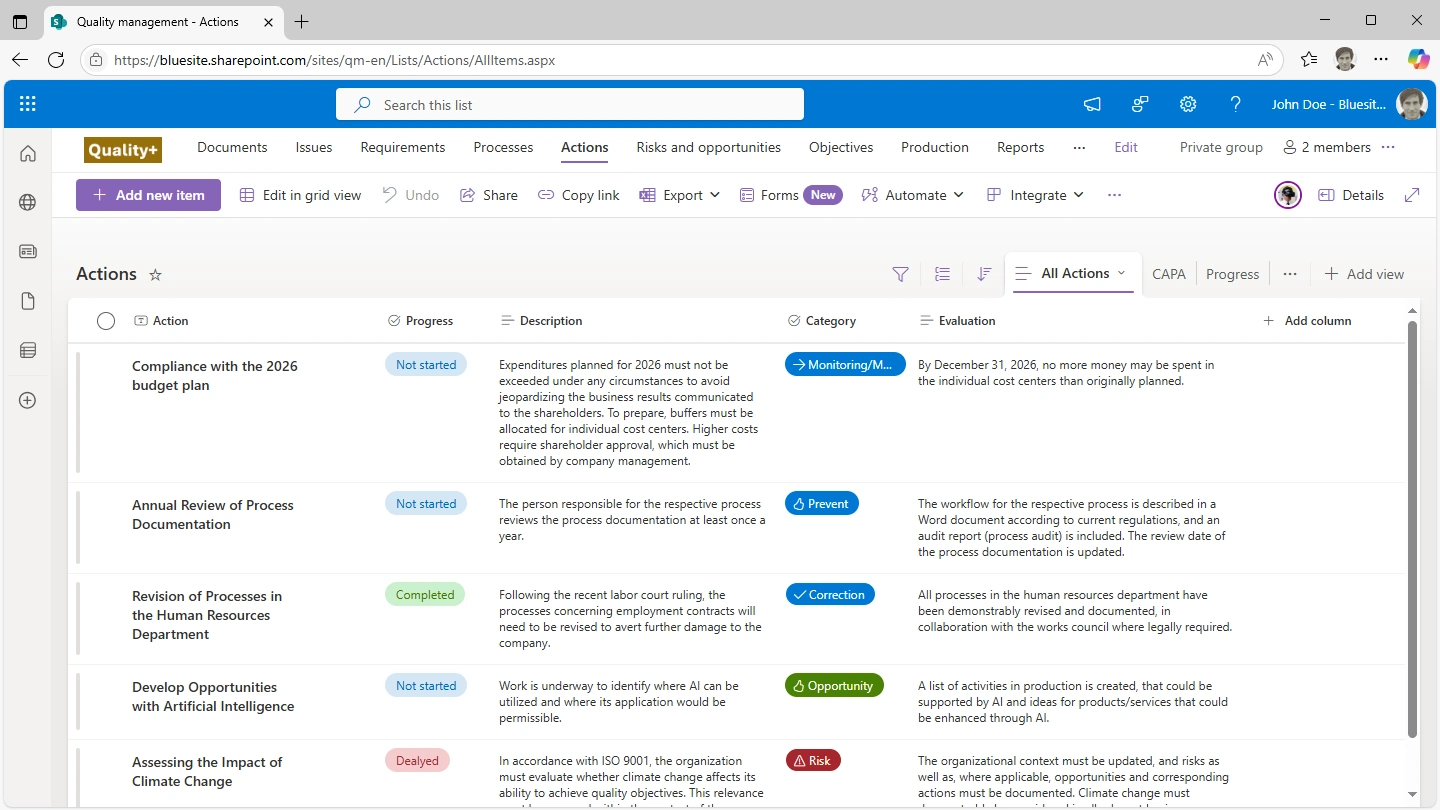Viewport: 1440px width, 810px height.
Task: Open command bar overflow ellipsis after Integrate
Action: pyautogui.click(x=1114, y=195)
